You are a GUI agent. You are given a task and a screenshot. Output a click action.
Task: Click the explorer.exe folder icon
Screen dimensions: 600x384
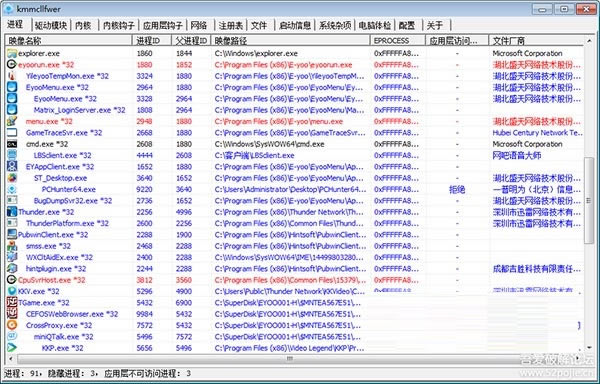coord(12,53)
